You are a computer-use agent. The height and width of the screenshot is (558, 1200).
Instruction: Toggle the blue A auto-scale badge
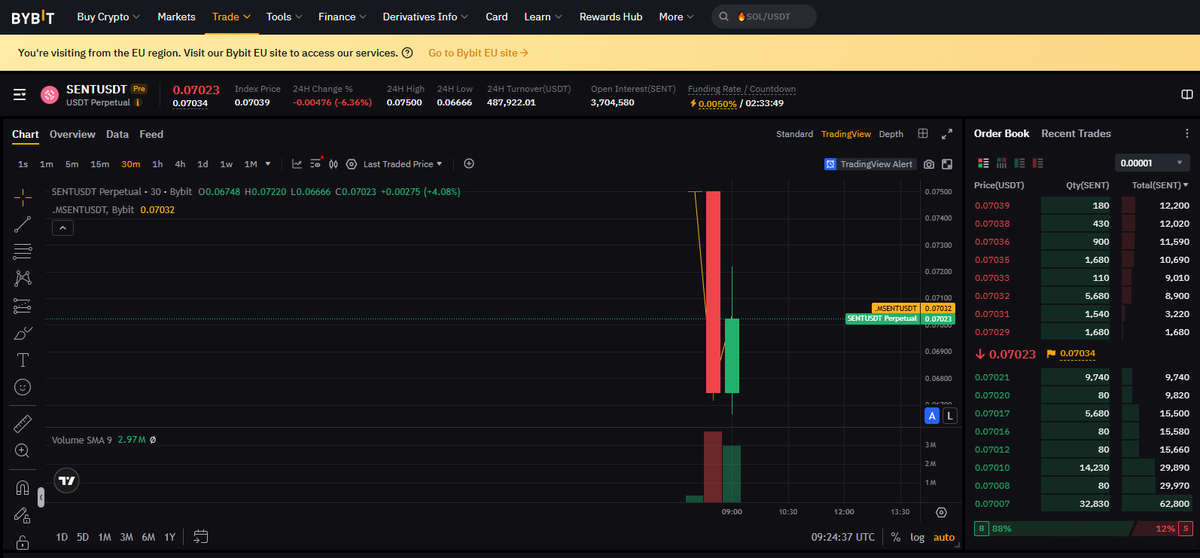tap(931, 415)
